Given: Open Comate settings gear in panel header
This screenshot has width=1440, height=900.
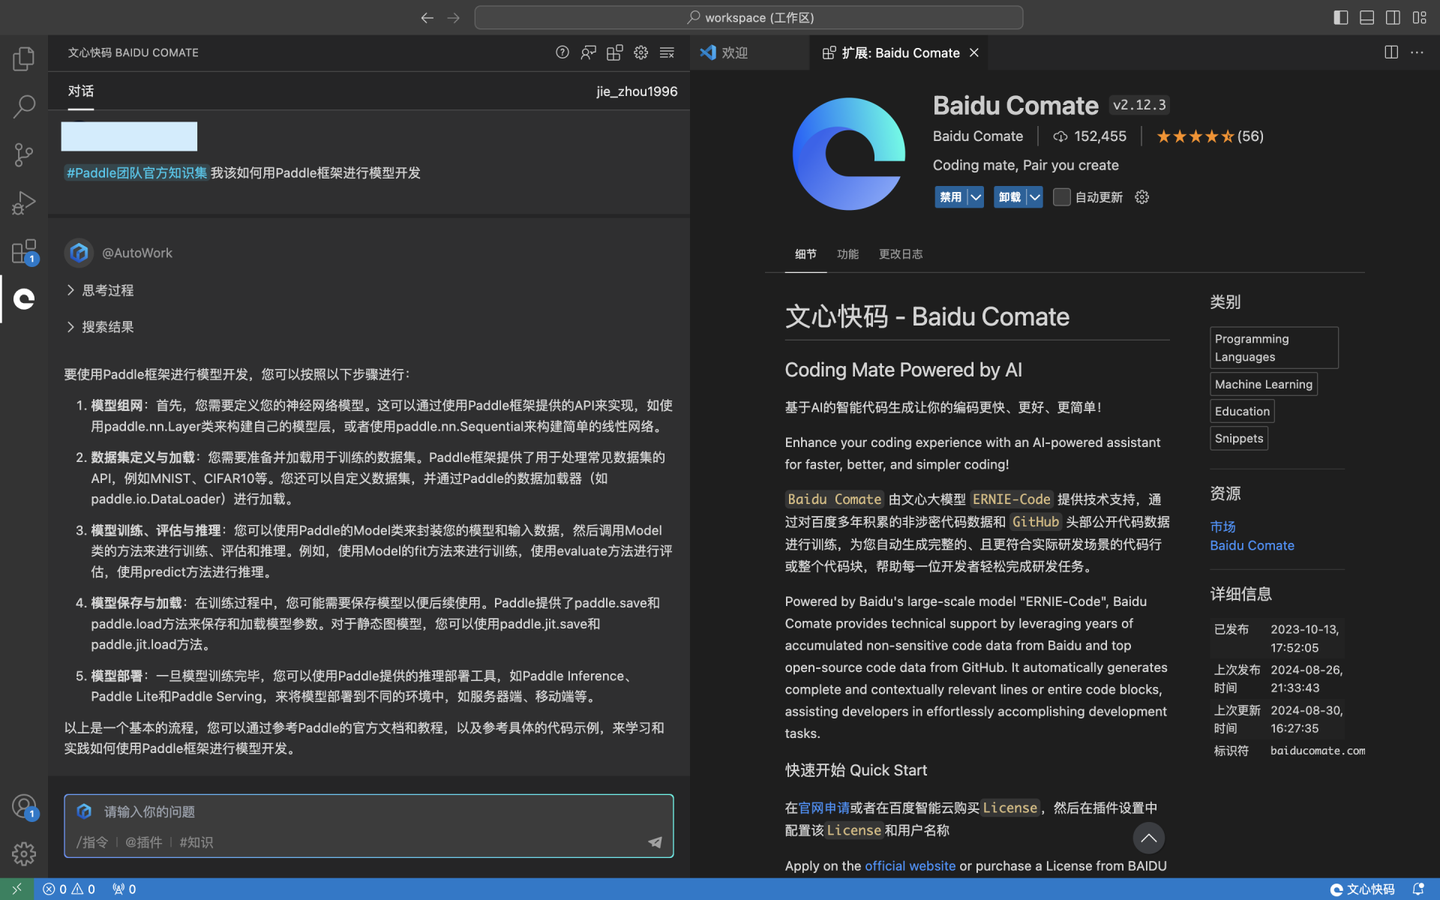Looking at the screenshot, I should (x=640, y=52).
